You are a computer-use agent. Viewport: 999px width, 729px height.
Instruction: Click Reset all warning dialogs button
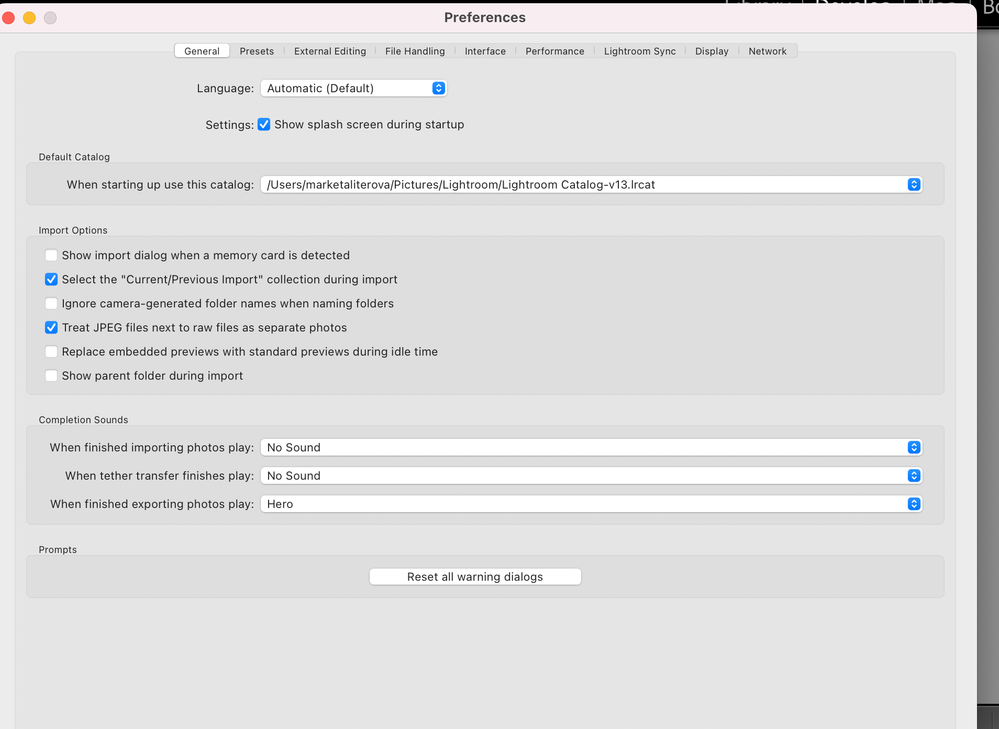tap(475, 577)
